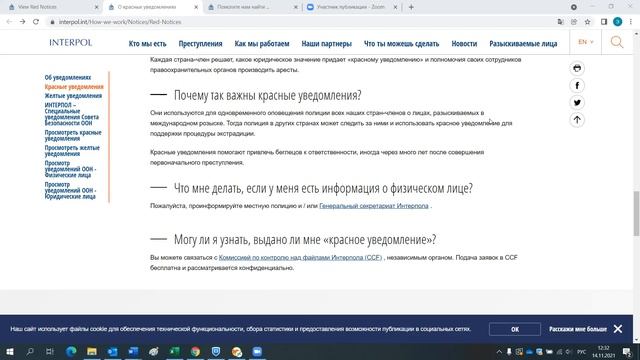Open the site search magnifier icon

(x=617, y=42)
